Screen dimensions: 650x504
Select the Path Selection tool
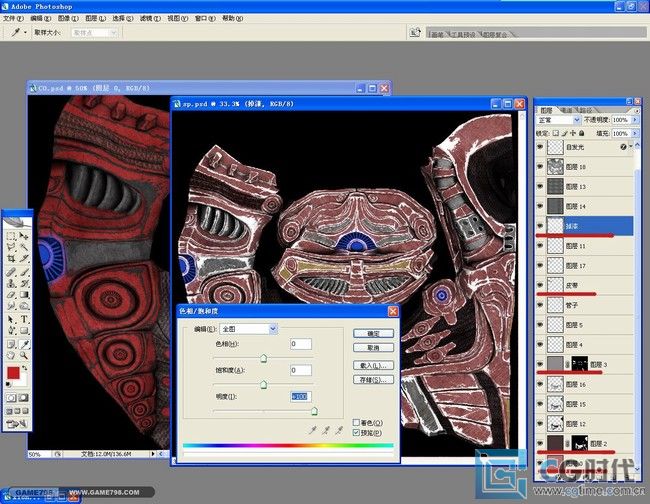[x=11, y=319]
